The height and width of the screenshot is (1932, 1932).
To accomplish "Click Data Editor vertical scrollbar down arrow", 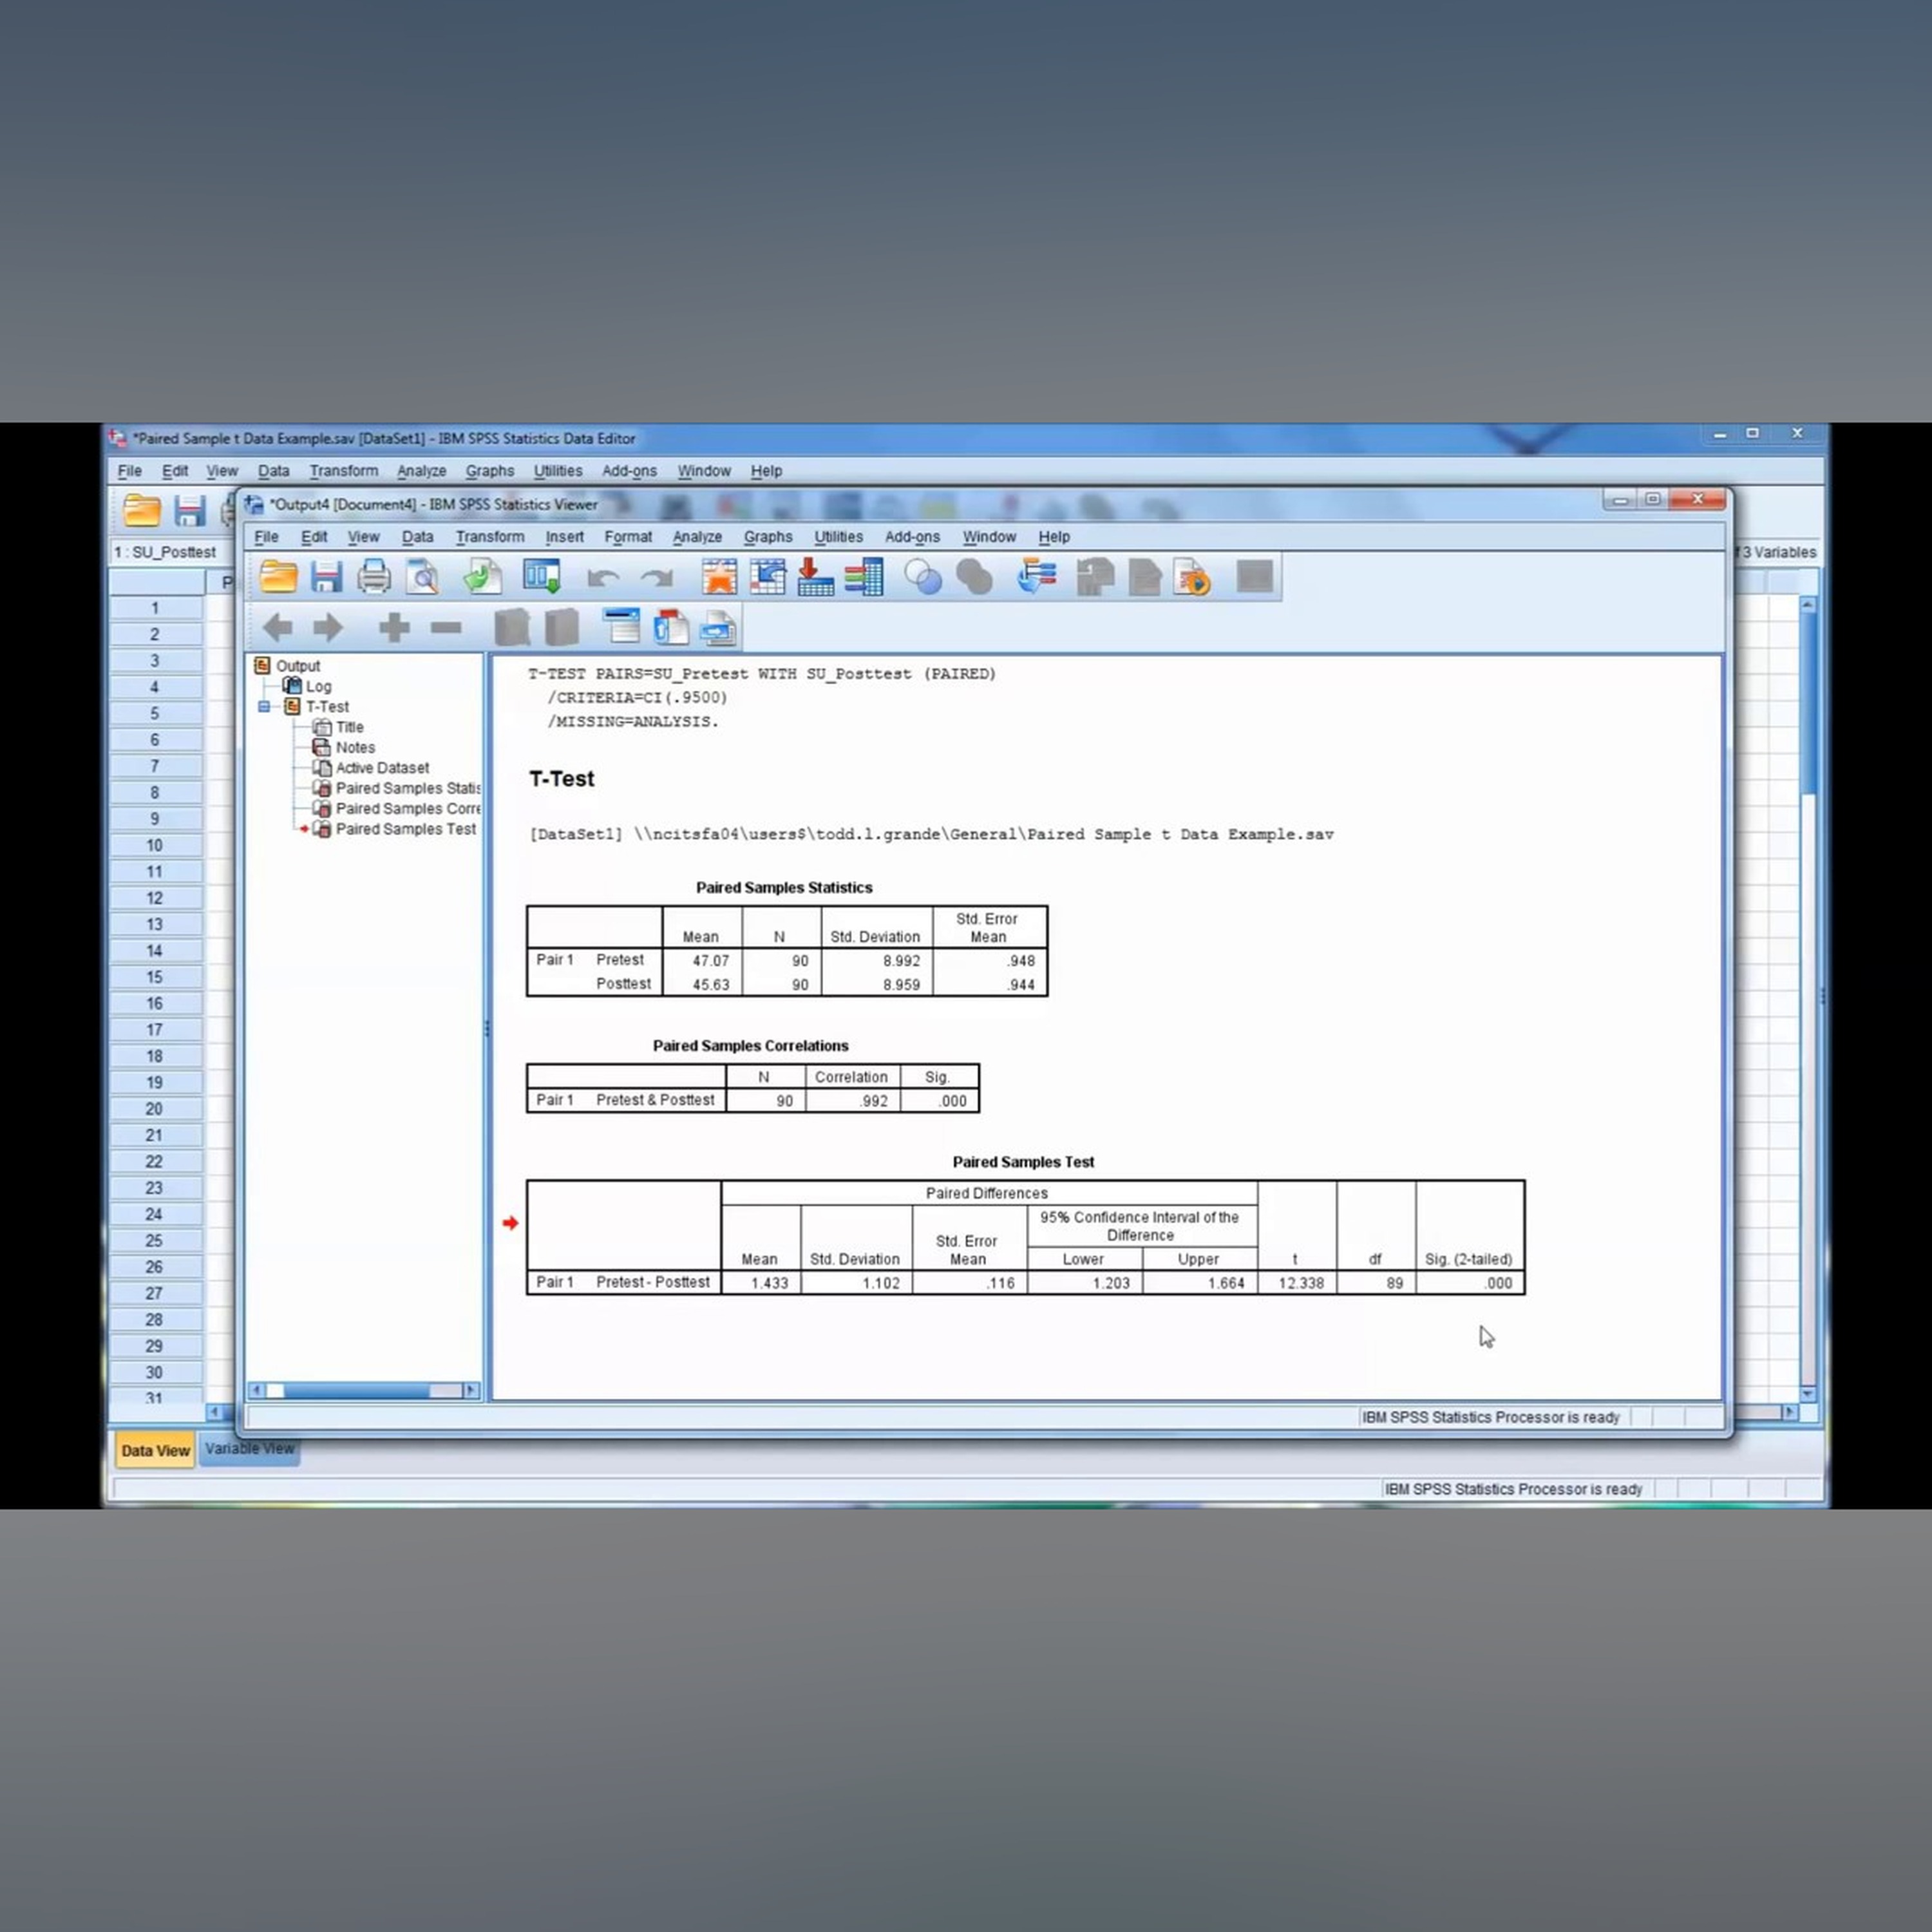I will click(1807, 1393).
